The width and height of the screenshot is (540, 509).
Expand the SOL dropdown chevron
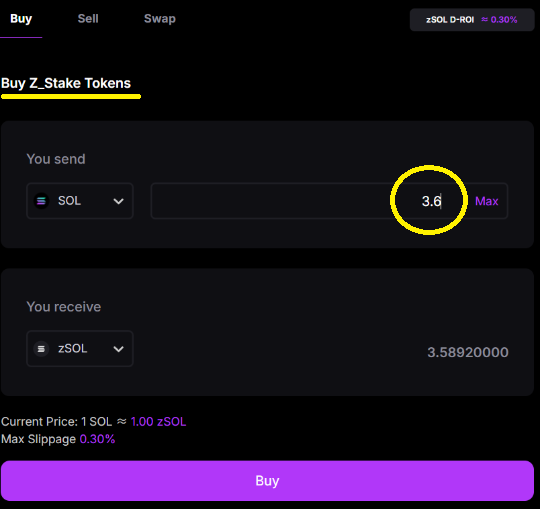[x=118, y=201]
